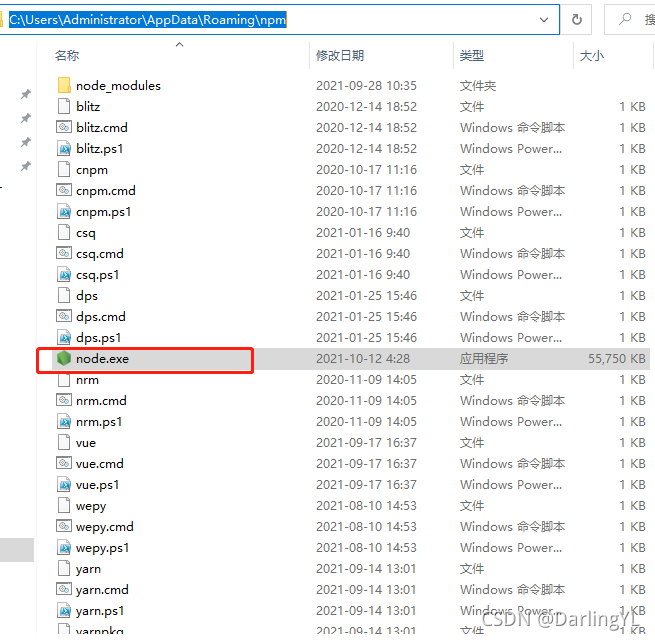The height and width of the screenshot is (640, 655).
Task: Select the yarn.cmd script icon
Action: click(x=64, y=589)
